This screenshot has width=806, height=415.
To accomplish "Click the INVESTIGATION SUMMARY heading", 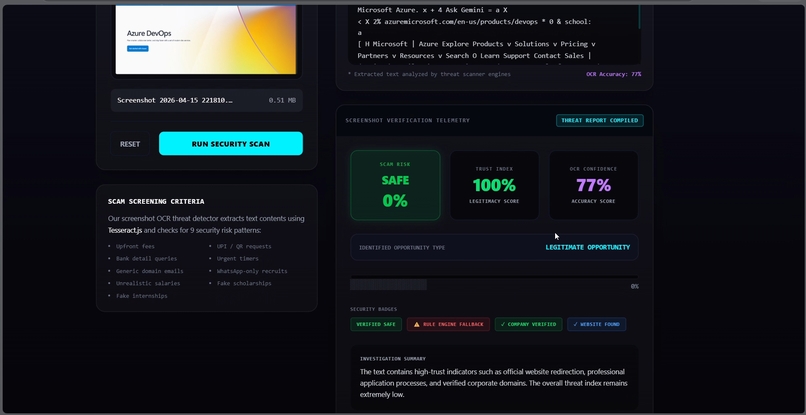I will click(393, 359).
